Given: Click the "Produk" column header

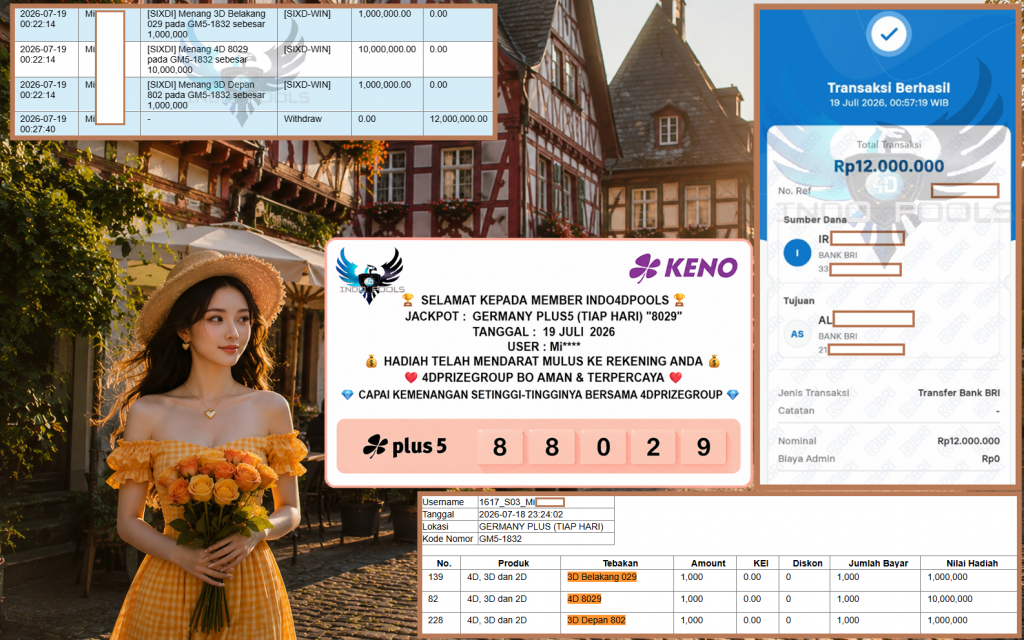Looking at the screenshot, I should [x=513, y=563].
